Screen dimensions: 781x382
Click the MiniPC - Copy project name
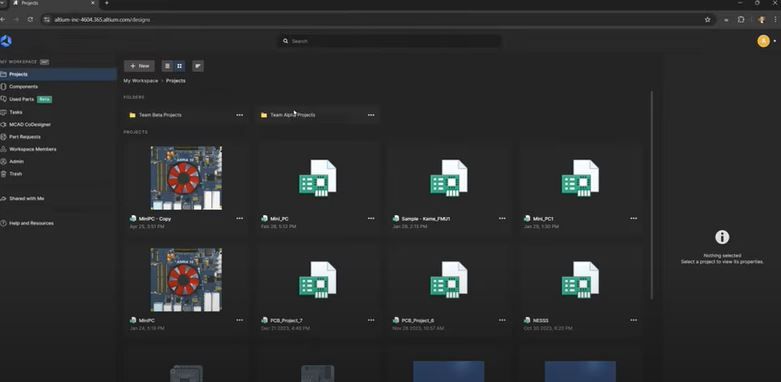155,219
